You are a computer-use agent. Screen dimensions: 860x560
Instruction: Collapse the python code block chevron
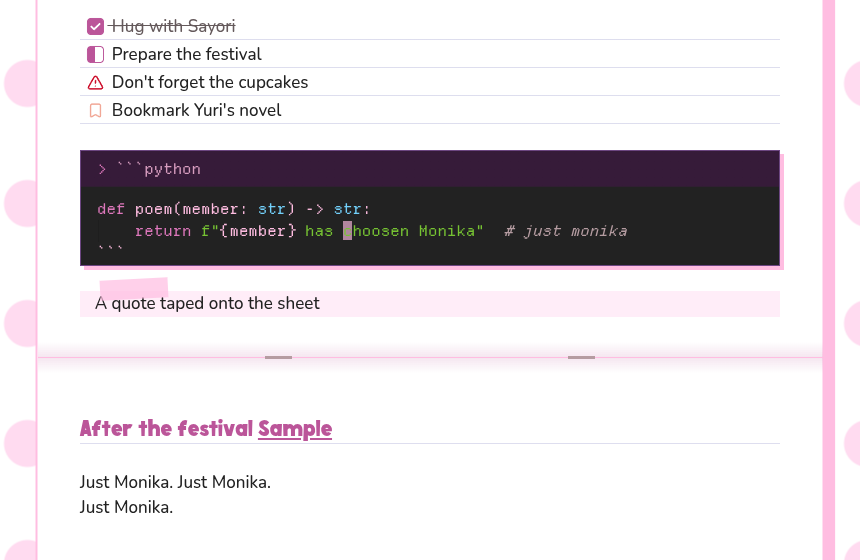point(102,169)
